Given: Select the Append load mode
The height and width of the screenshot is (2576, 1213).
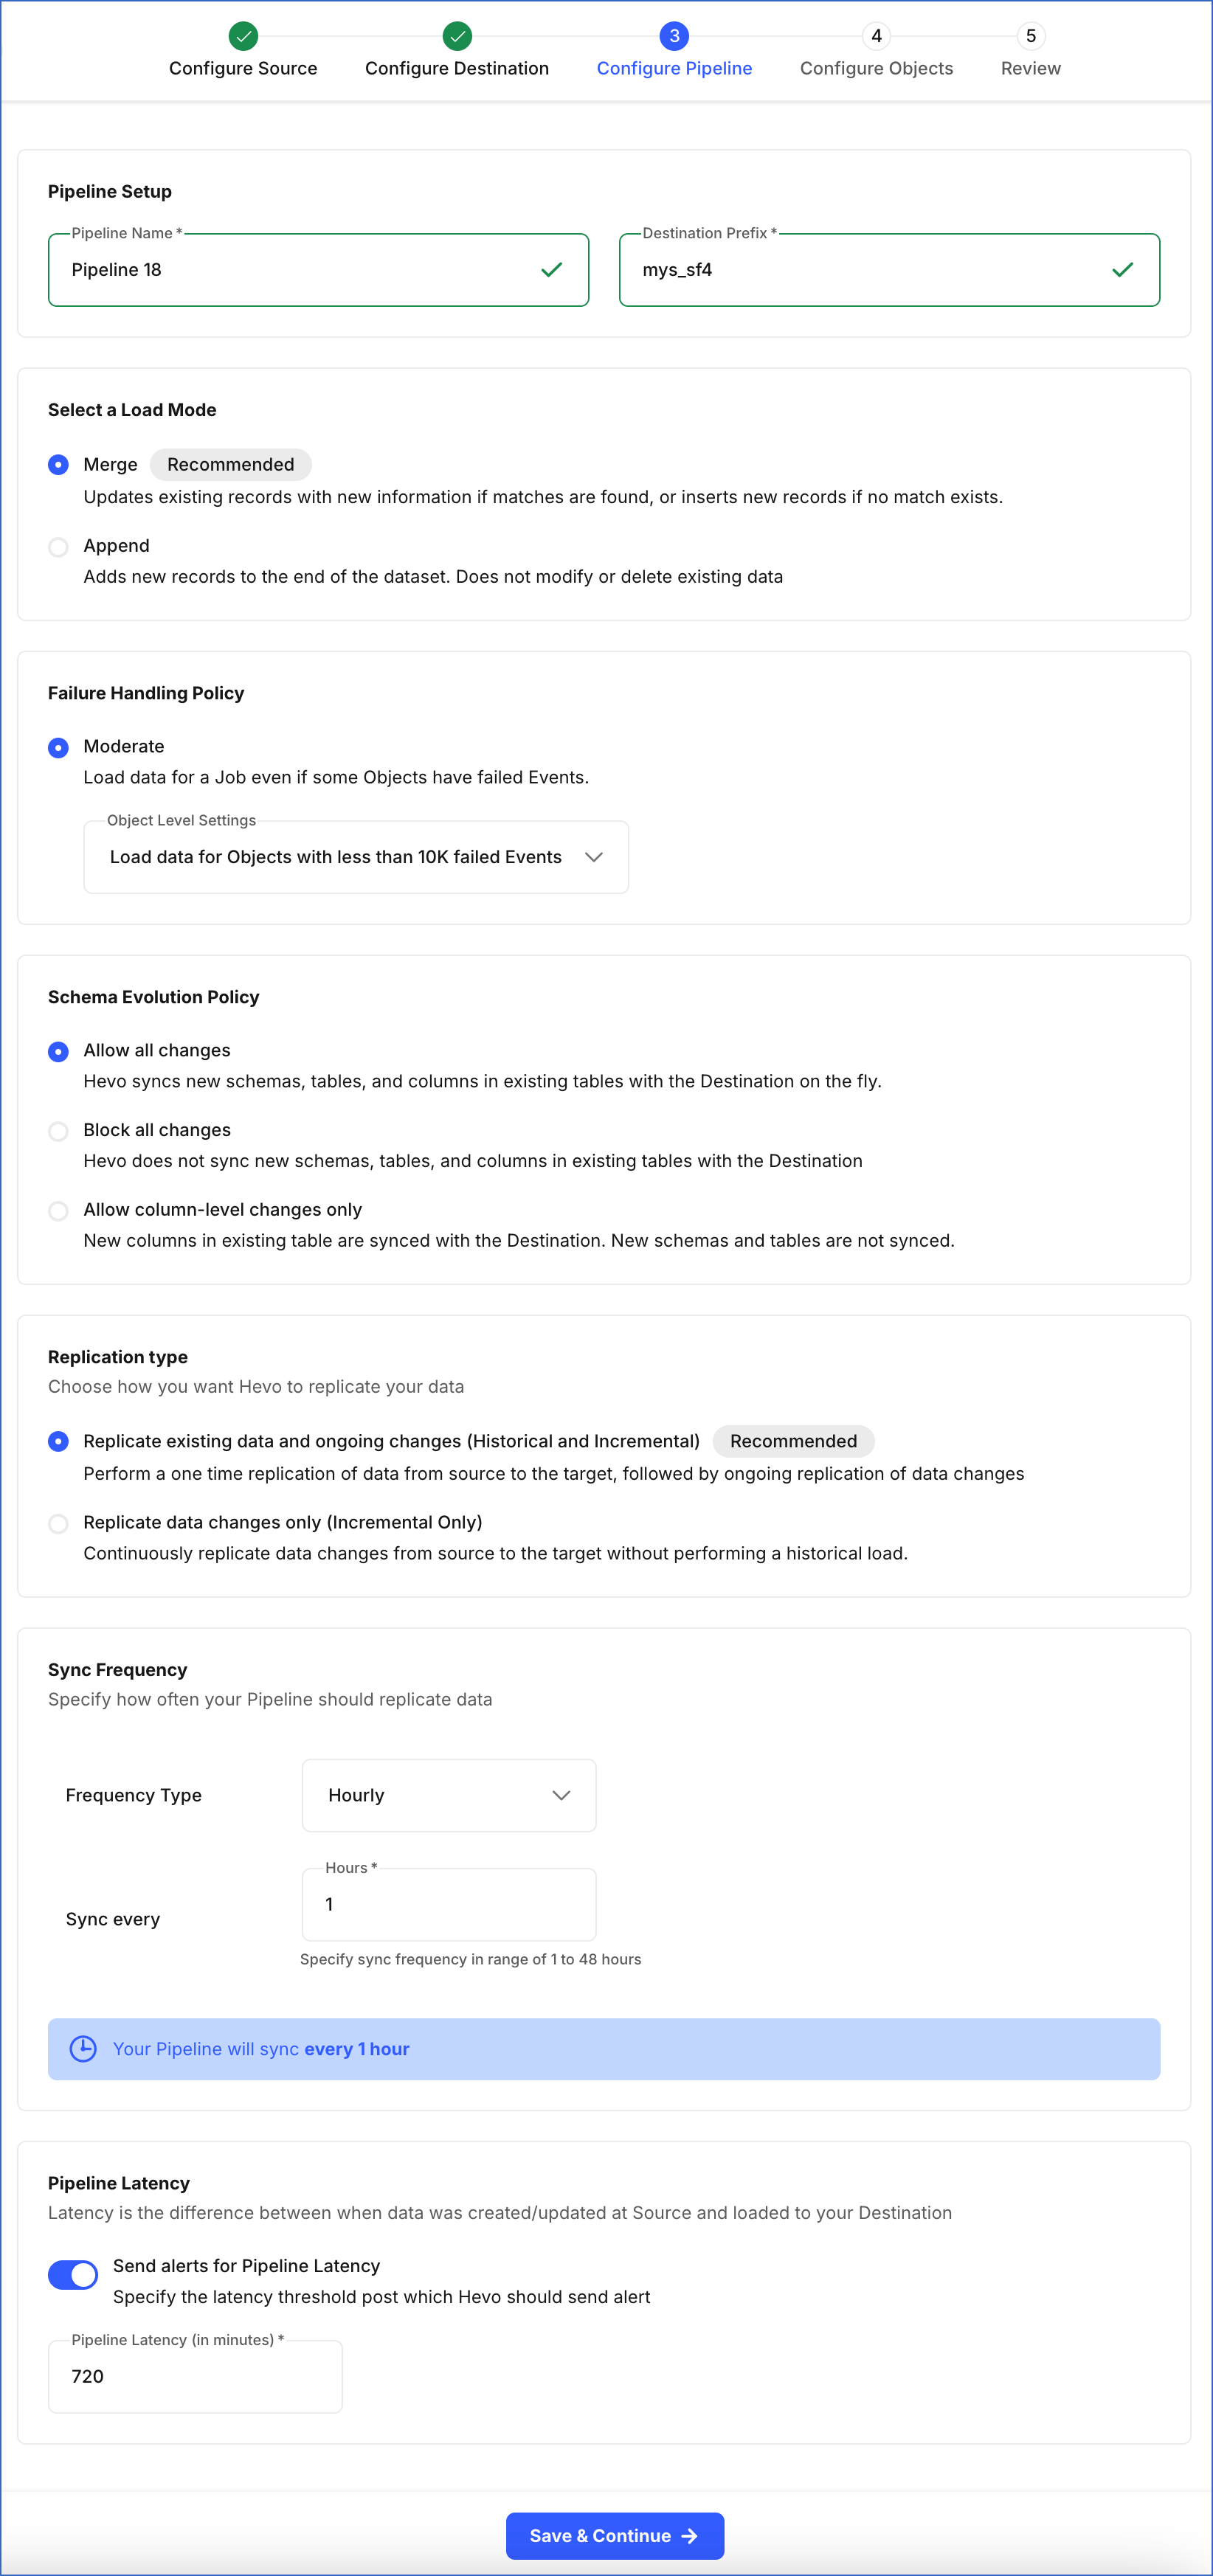Looking at the screenshot, I should click(58, 546).
